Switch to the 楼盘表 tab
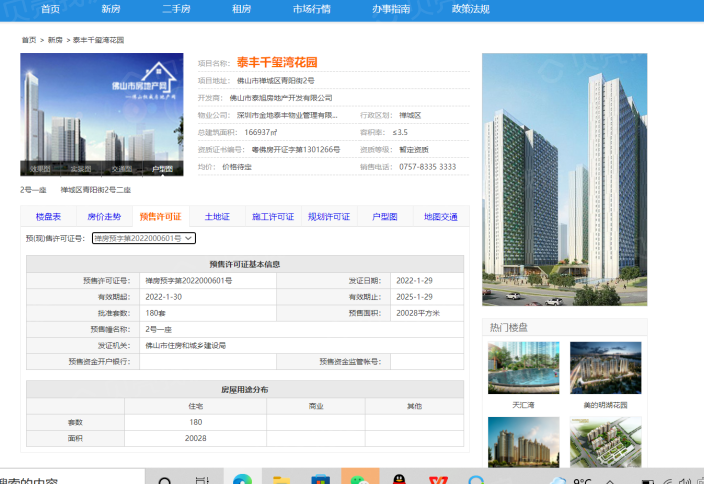 coord(48,216)
